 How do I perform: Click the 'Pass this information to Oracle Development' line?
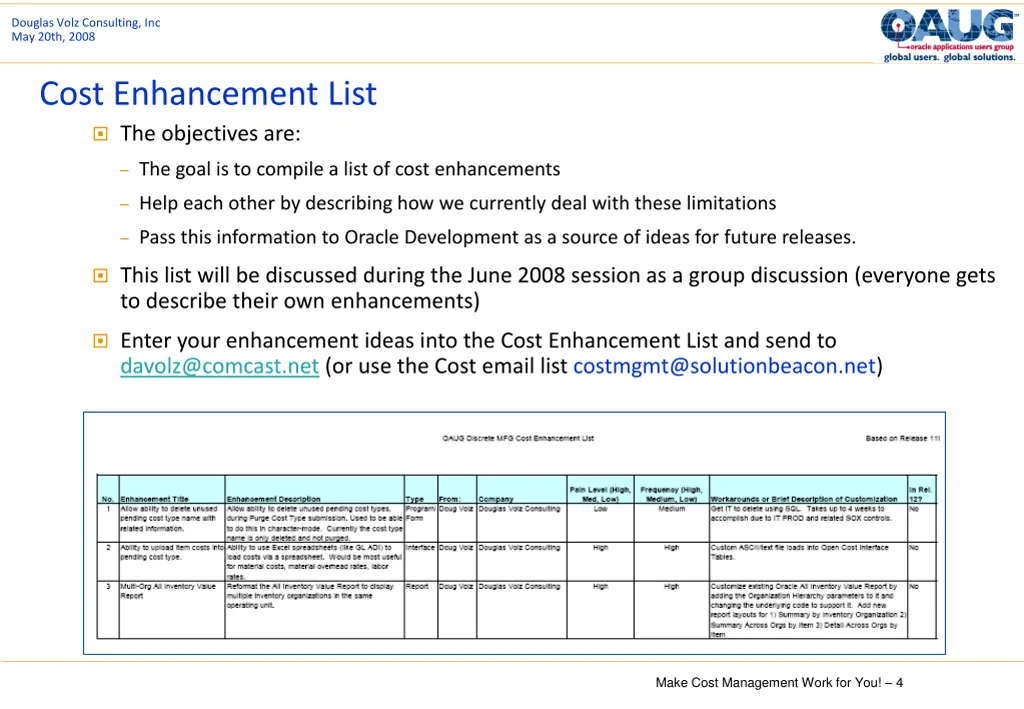(x=497, y=237)
